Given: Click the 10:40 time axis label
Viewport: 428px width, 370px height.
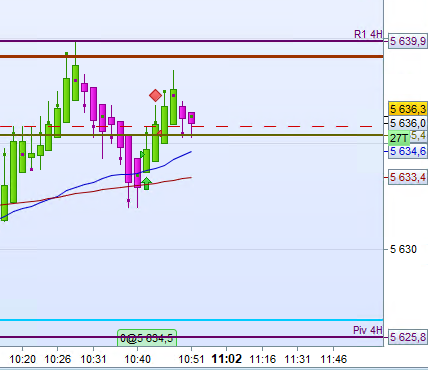Looking at the screenshot, I should tap(138, 359).
